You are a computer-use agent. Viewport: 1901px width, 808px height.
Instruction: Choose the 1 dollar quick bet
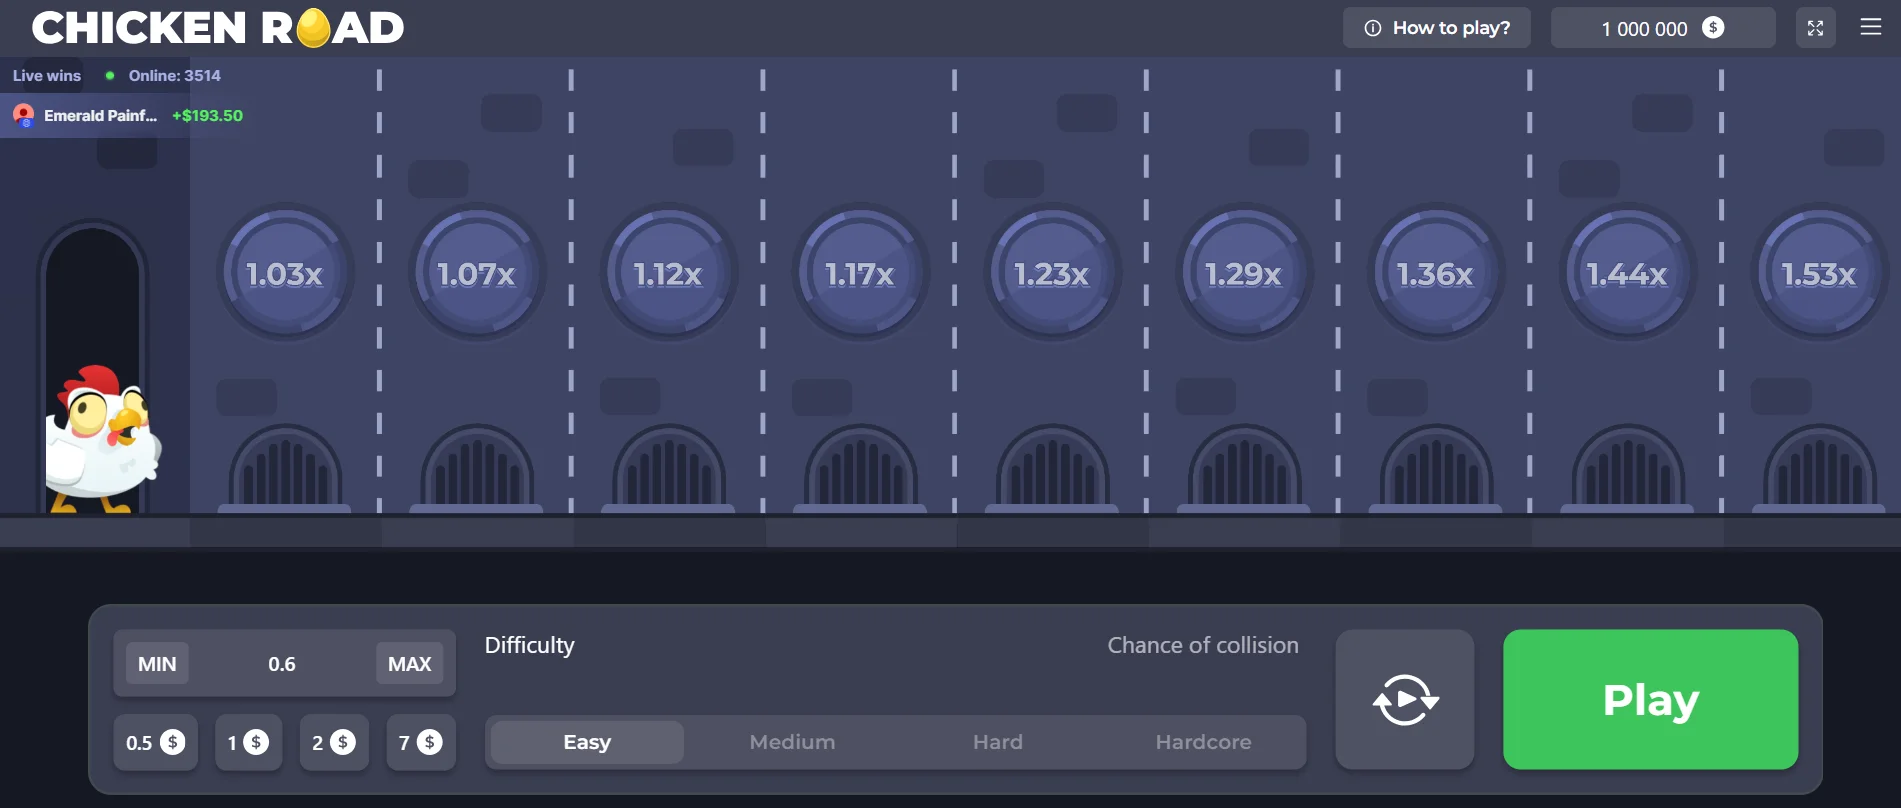(248, 742)
